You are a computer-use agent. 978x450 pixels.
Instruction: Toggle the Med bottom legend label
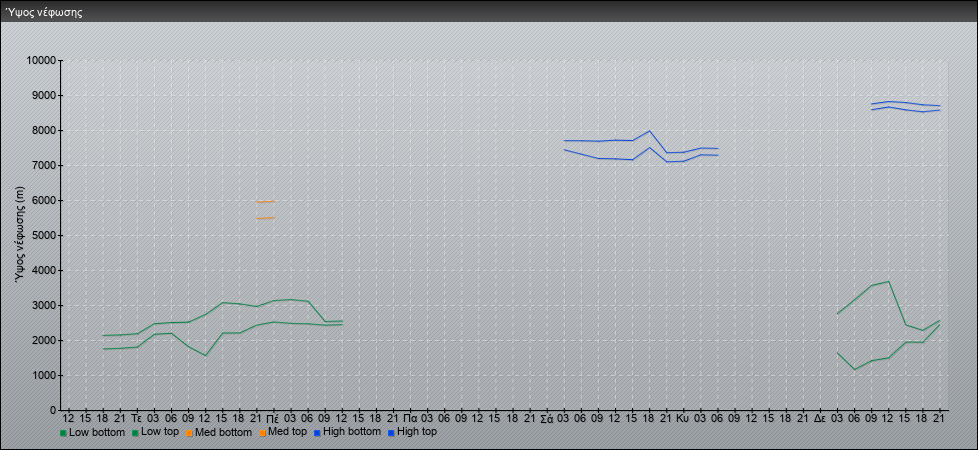pos(223,432)
